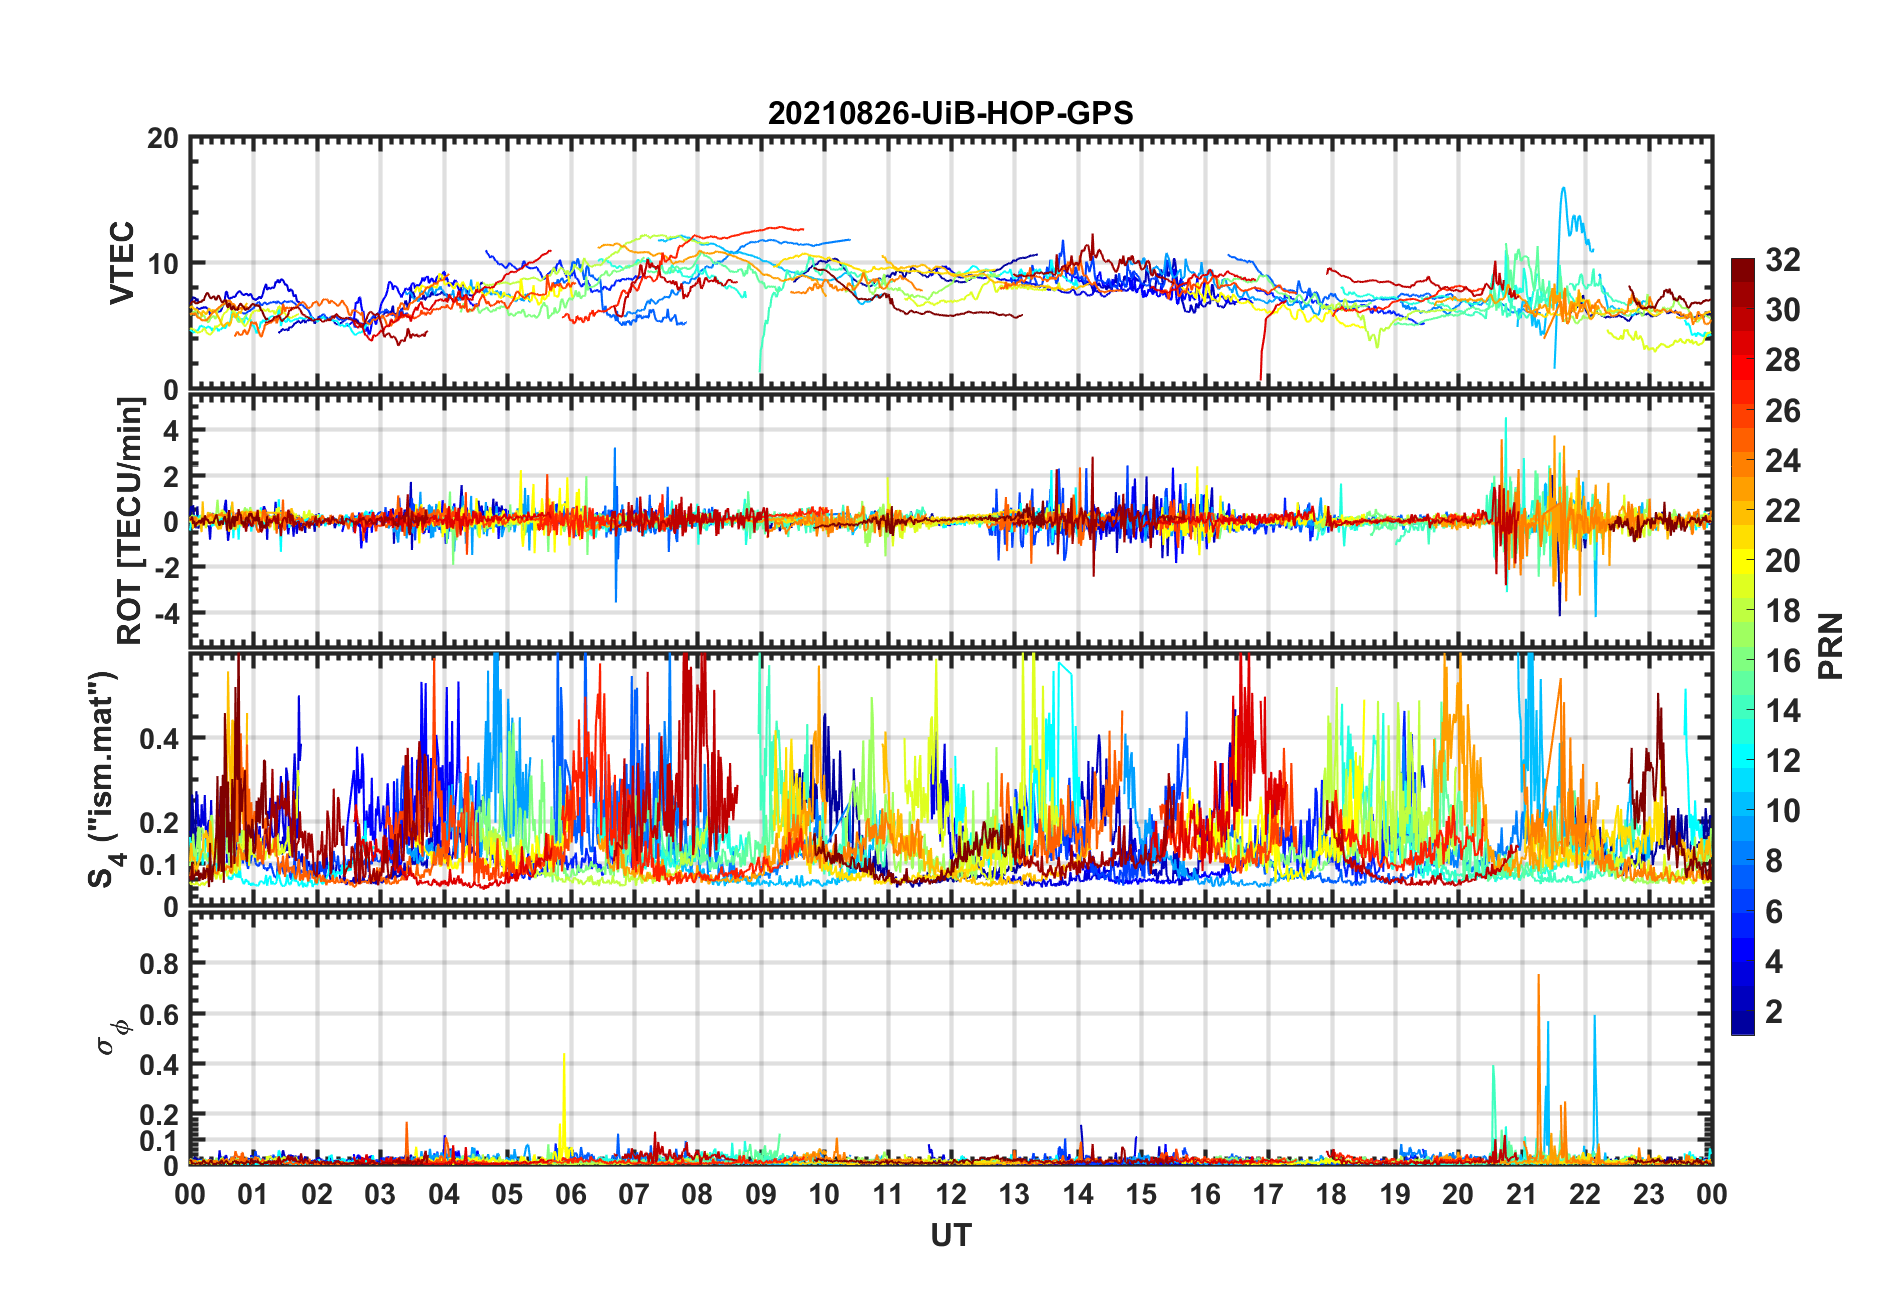Select the "UT" x-axis label
The height and width of the screenshot is (1292, 1902).
click(950, 1236)
